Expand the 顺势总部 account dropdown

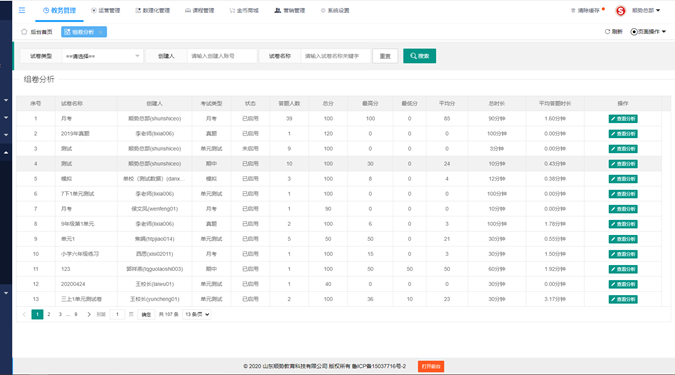[646, 10]
